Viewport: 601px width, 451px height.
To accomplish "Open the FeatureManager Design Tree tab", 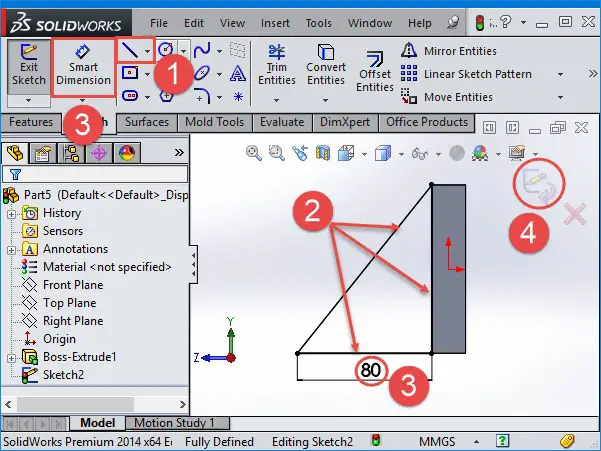I will (15, 153).
